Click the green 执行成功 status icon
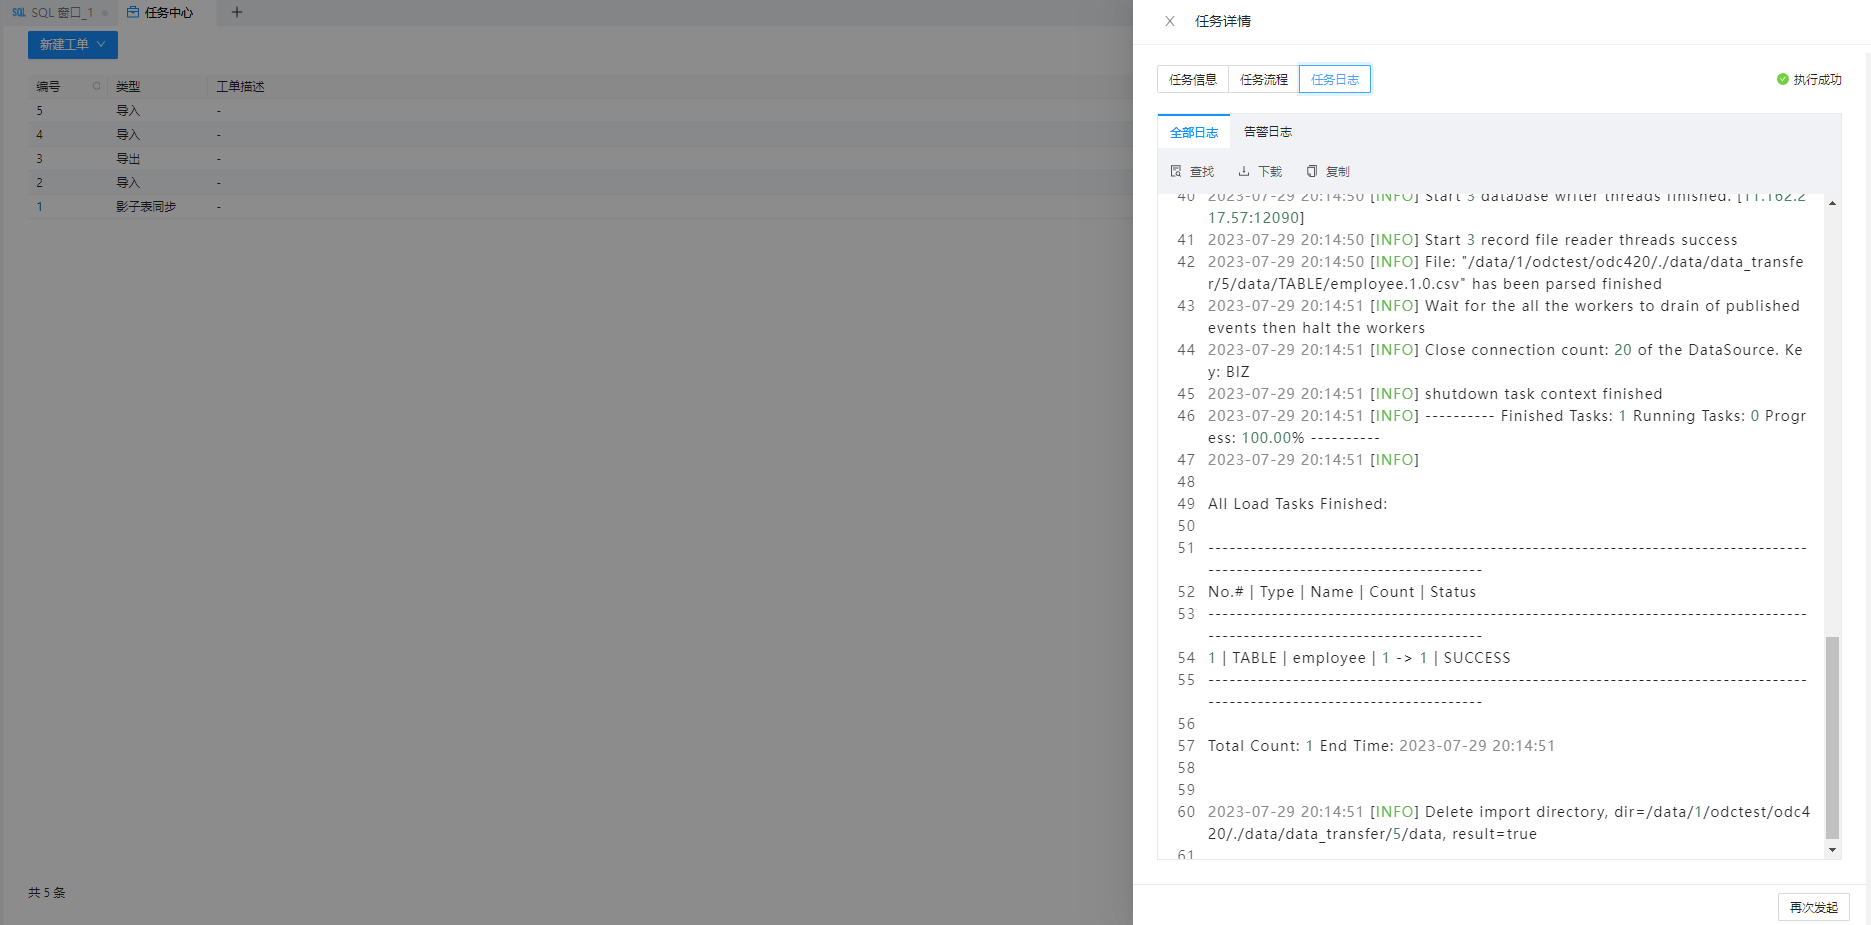Viewport: 1871px width, 925px height. pos(1782,79)
